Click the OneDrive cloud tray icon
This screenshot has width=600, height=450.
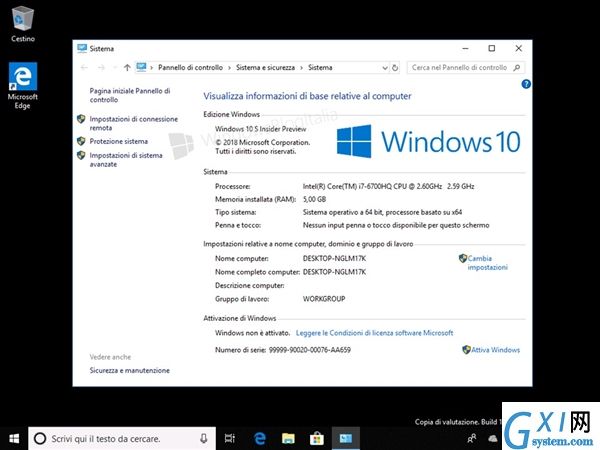[493, 439]
